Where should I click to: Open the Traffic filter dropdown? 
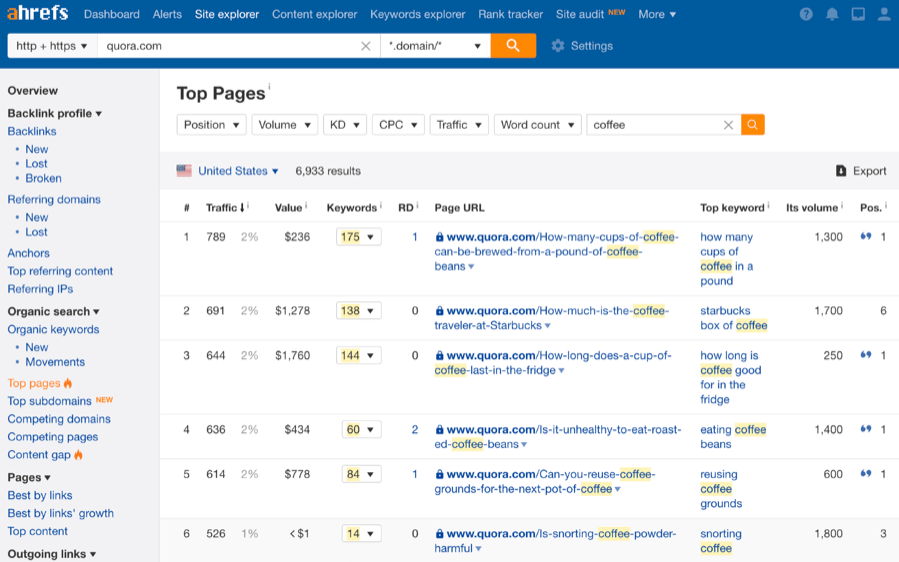pos(459,125)
